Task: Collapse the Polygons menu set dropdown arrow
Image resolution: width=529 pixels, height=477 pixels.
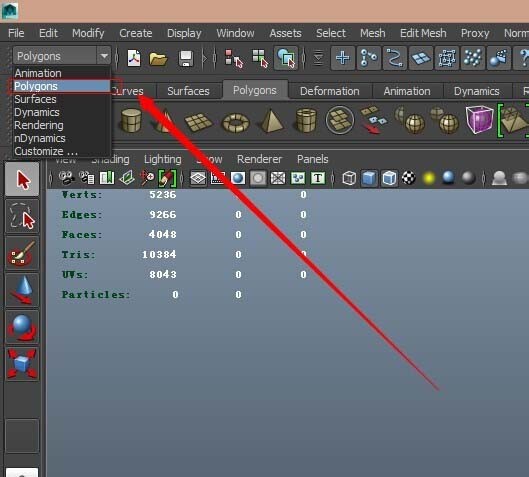Action: [x=104, y=56]
